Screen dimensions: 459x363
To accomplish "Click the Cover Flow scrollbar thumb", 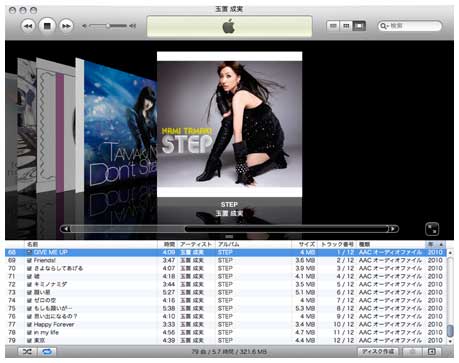I will pos(287,229).
